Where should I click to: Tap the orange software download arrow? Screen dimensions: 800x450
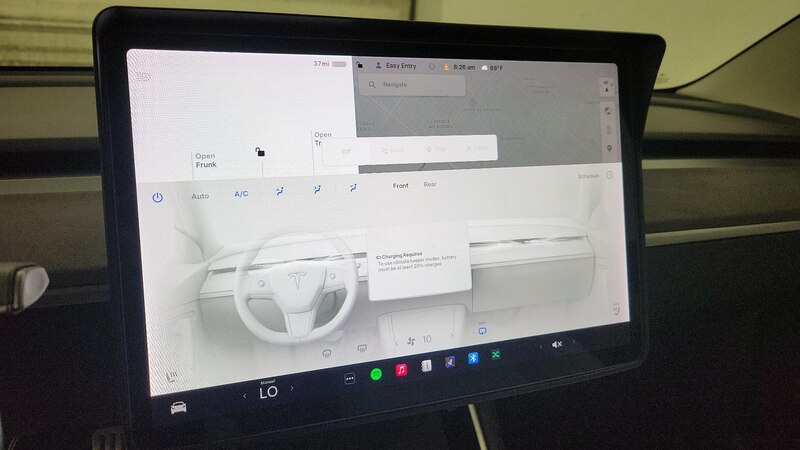446,67
